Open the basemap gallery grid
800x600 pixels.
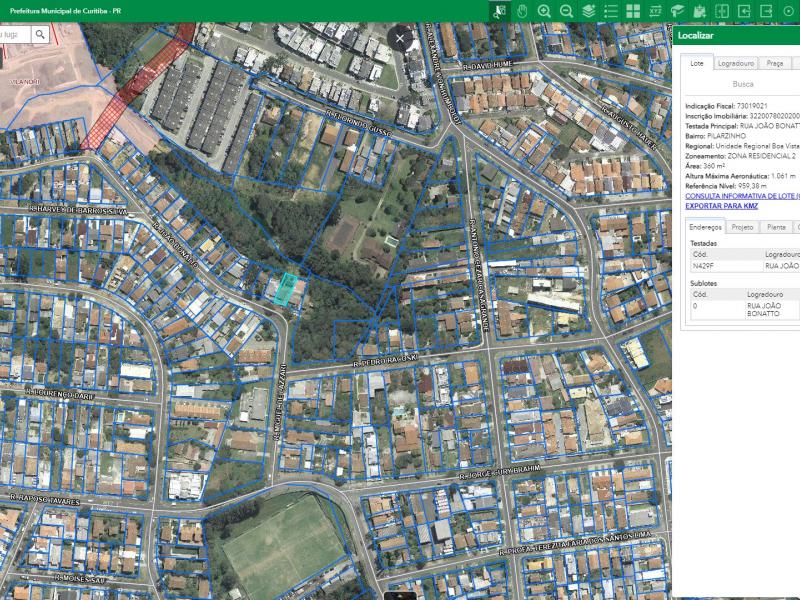[633, 10]
